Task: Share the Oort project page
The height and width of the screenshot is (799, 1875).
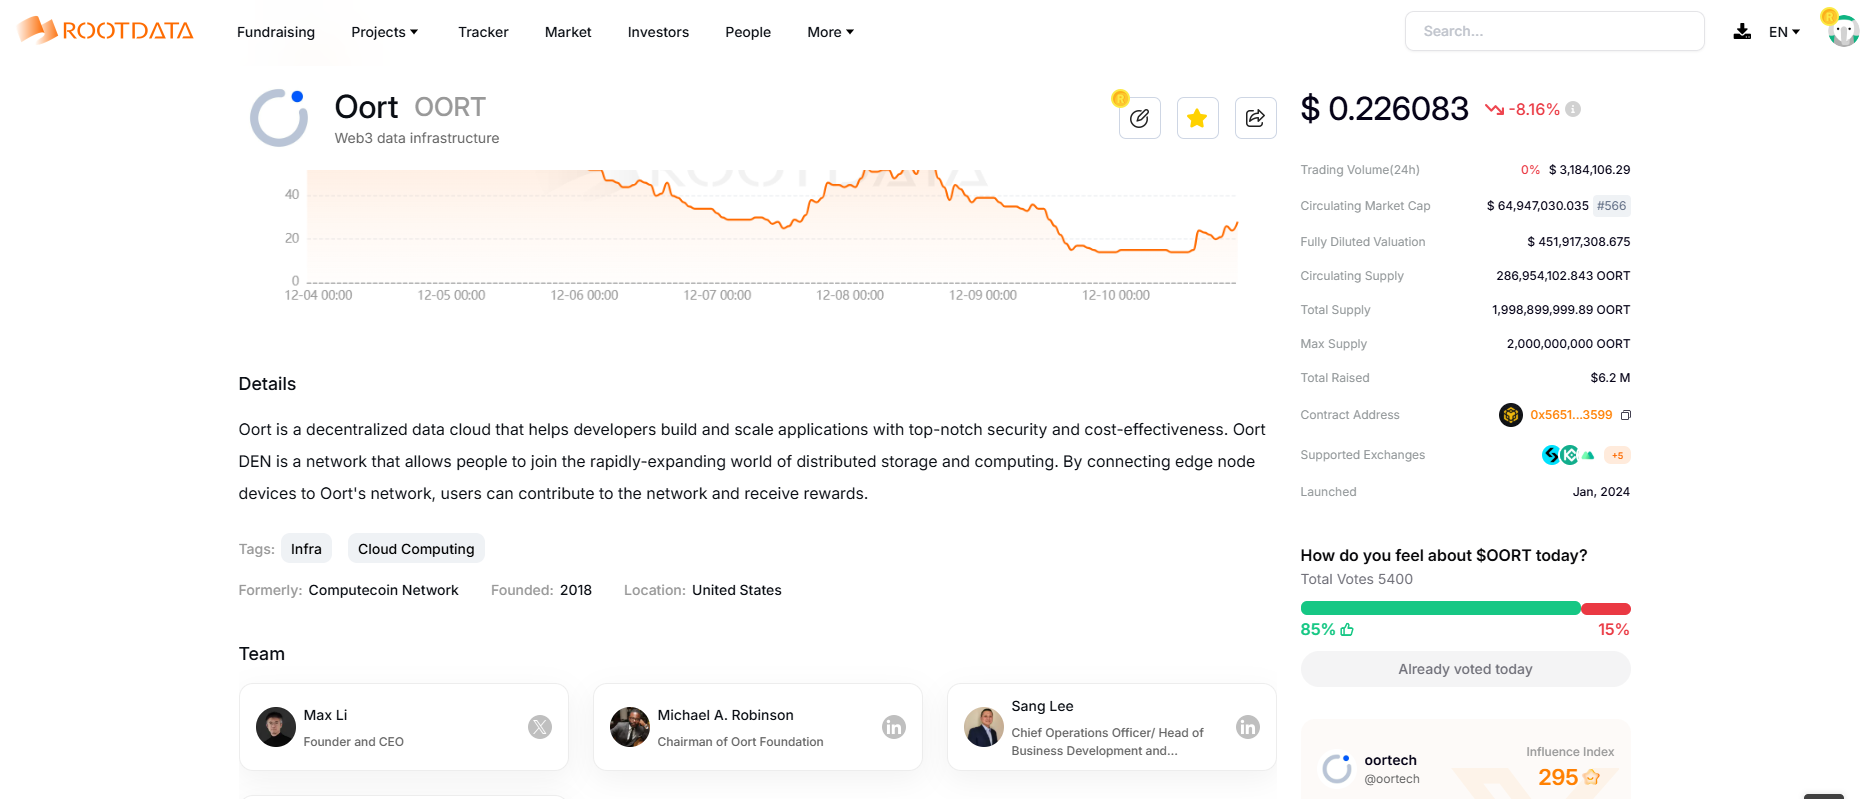Action: pos(1255,118)
